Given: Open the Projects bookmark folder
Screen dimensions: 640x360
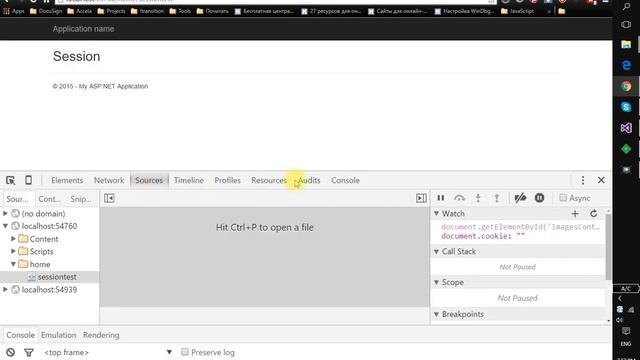Looking at the screenshot, I should click(x=111, y=11).
